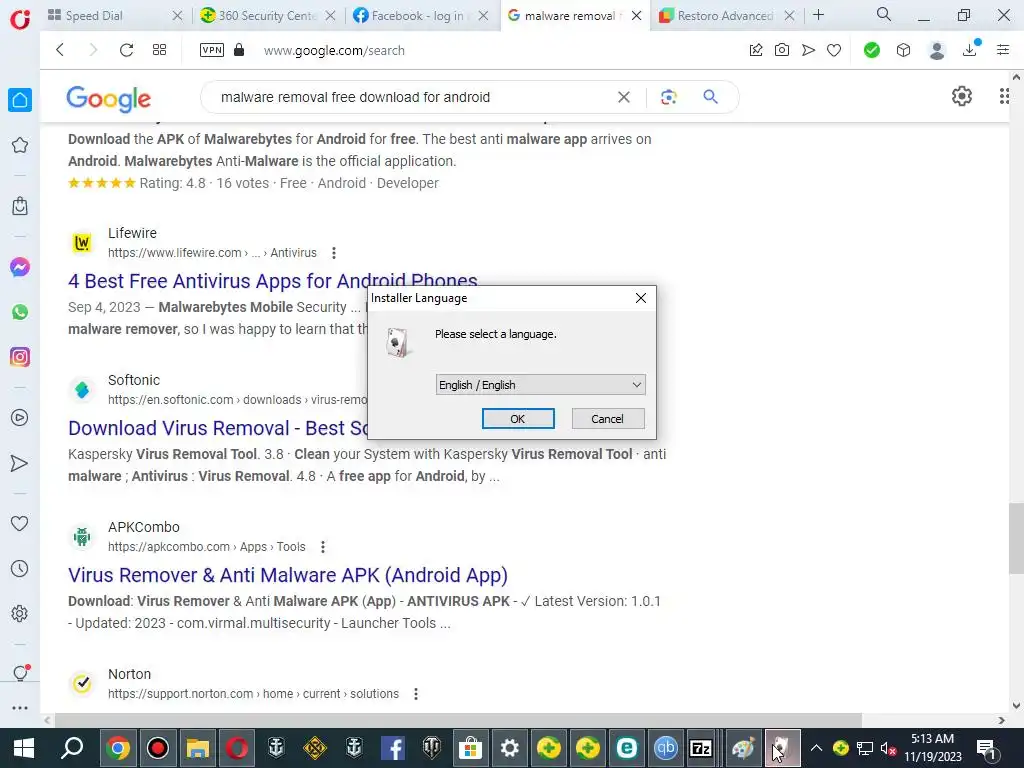Open the sidebar heart (Pinboards) icon
Image resolution: width=1024 pixels, height=768 pixels.
[x=20, y=523]
